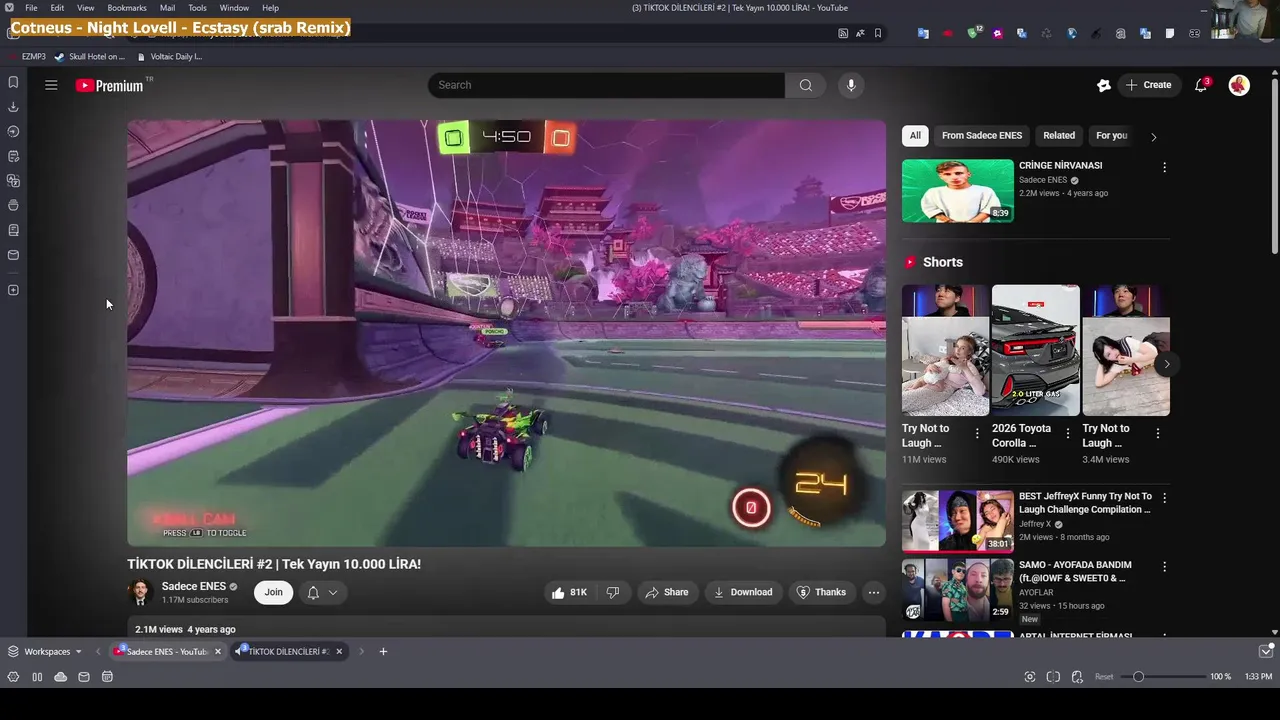The height and width of the screenshot is (720, 1280).
Task: Select the Related filter chip
Action: pos(1059,136)
